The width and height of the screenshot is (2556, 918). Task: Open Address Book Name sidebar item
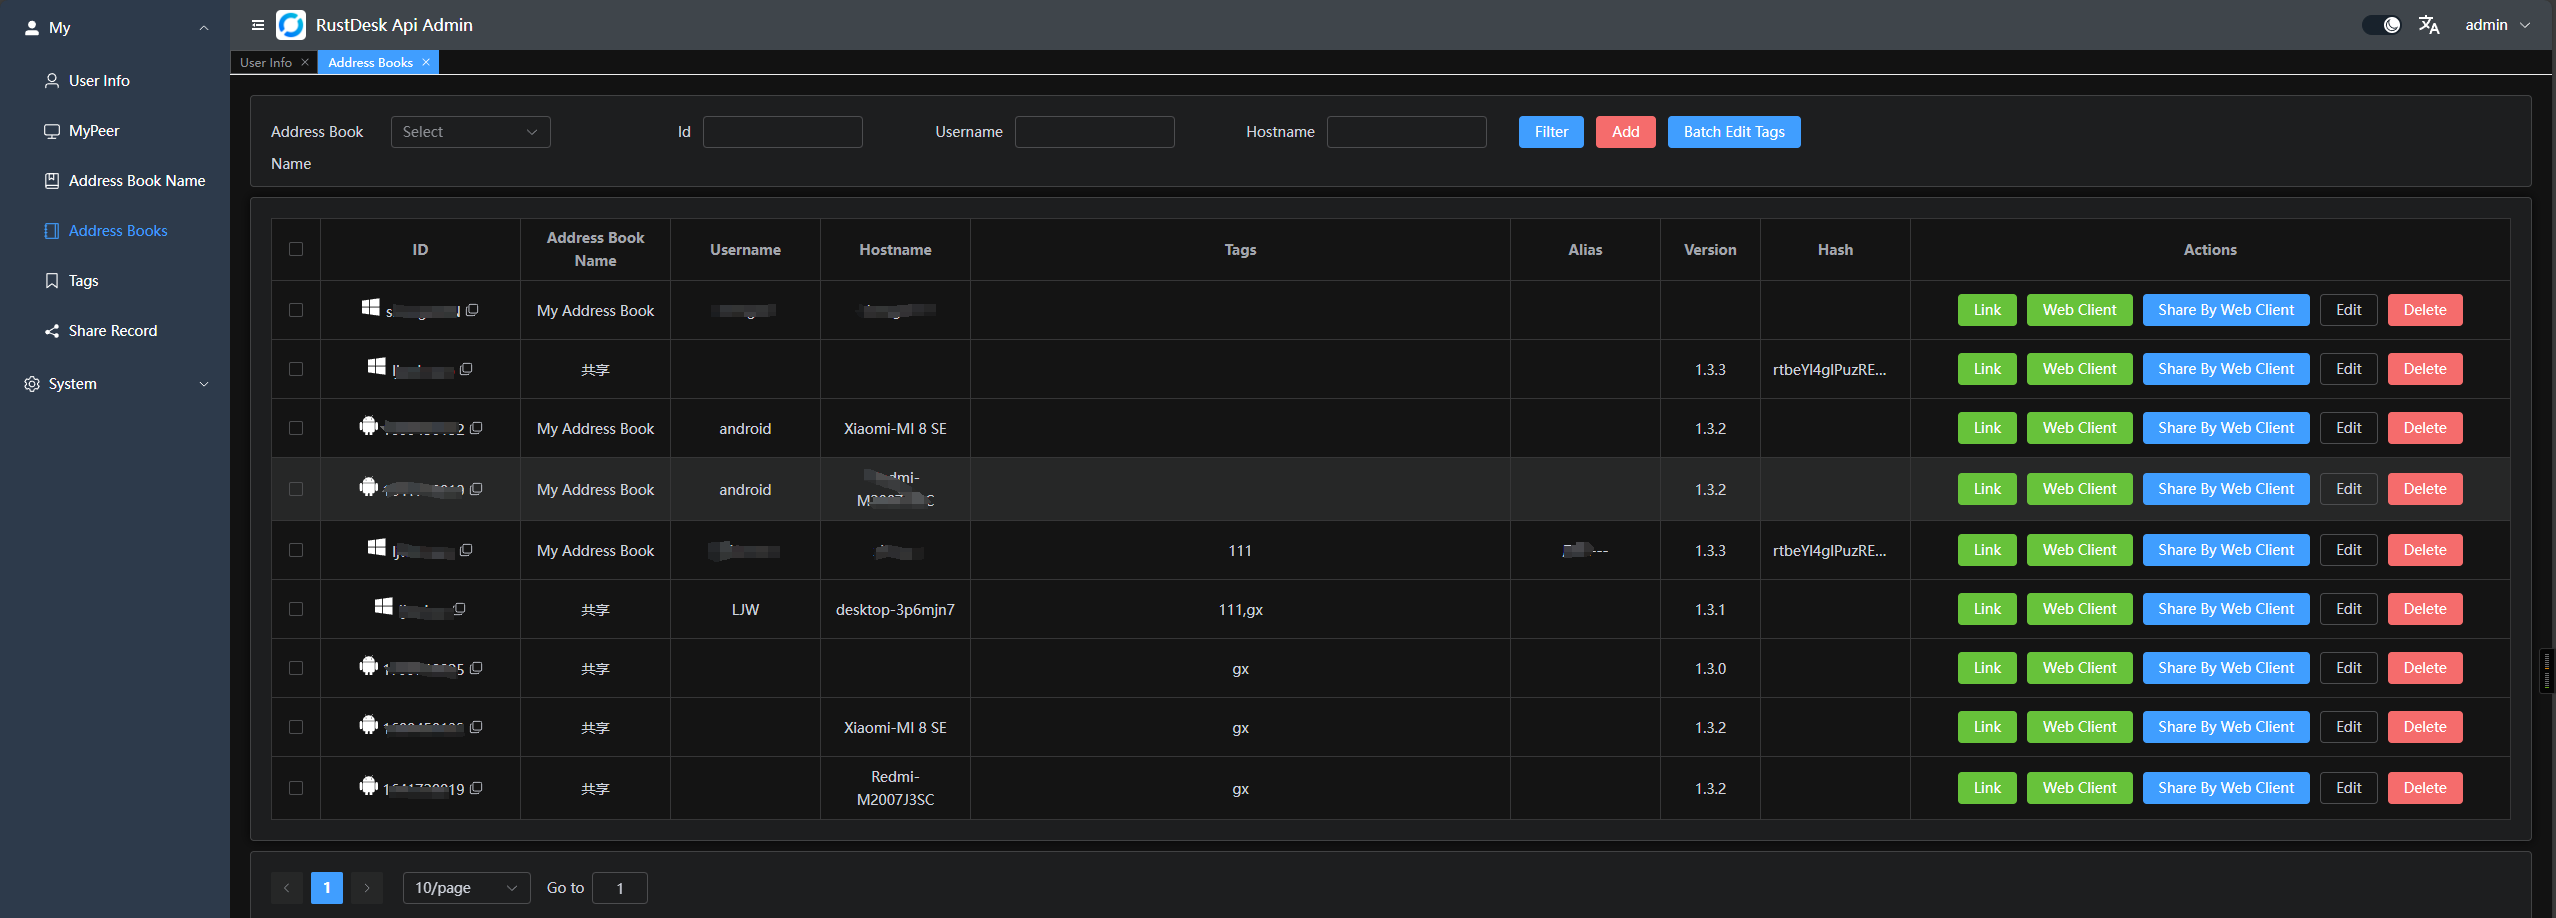[136, 180]
